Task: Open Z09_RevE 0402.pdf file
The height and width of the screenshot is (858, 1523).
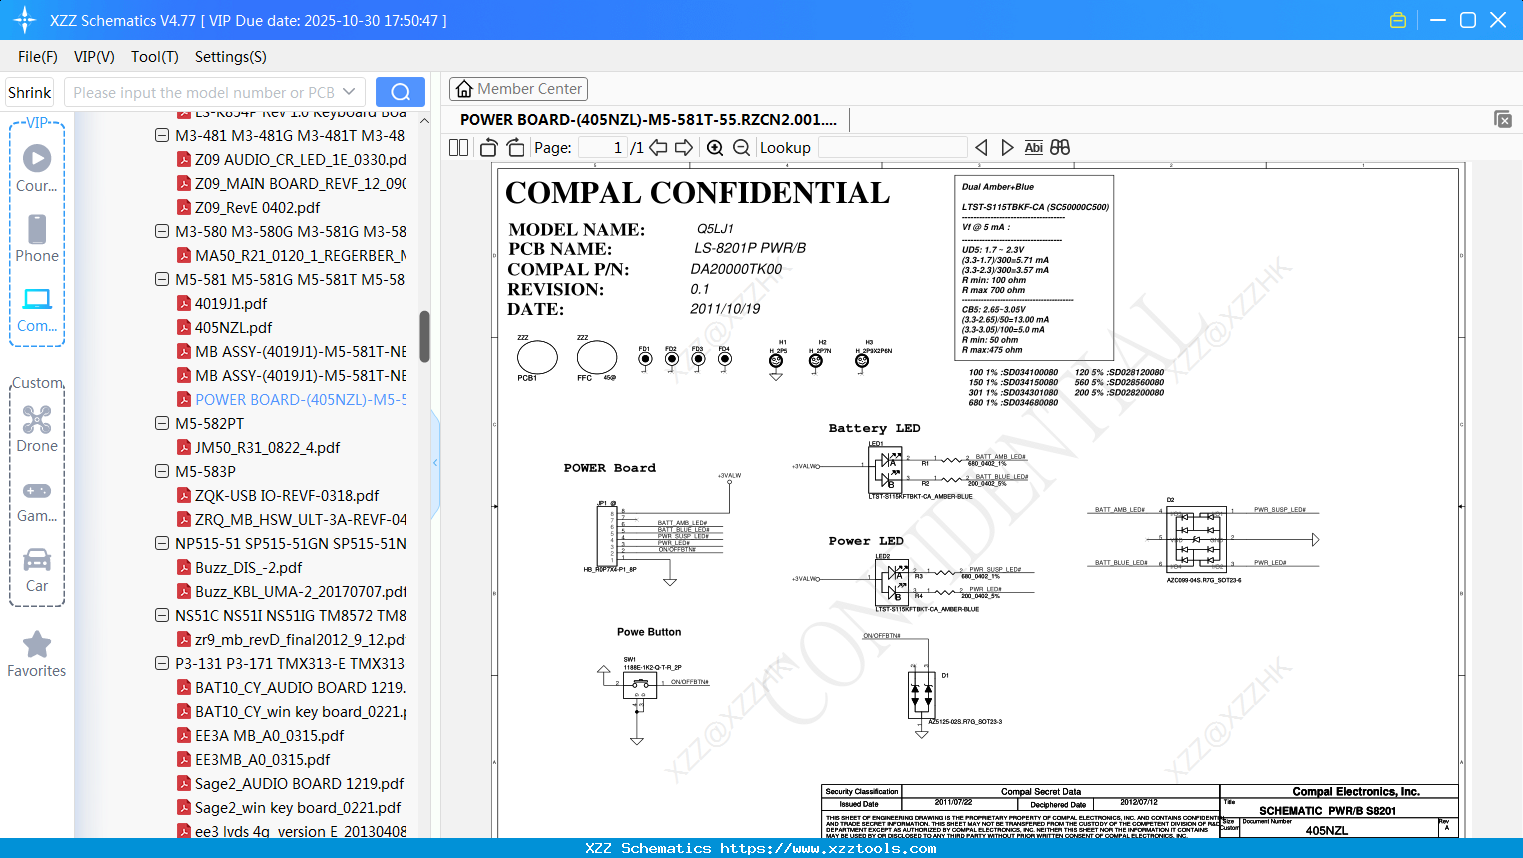Action: [258, 207]
